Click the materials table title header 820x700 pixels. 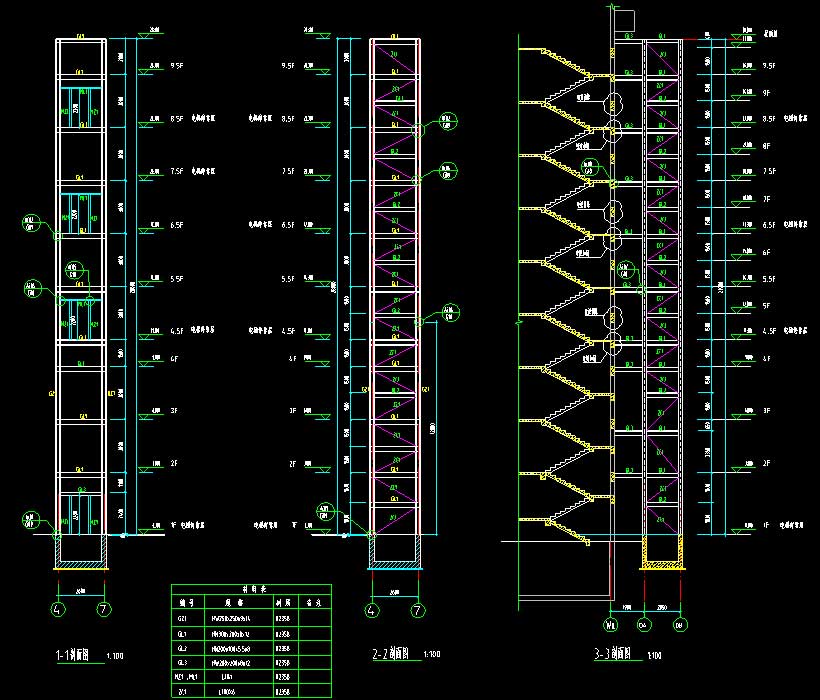point(251,590)
